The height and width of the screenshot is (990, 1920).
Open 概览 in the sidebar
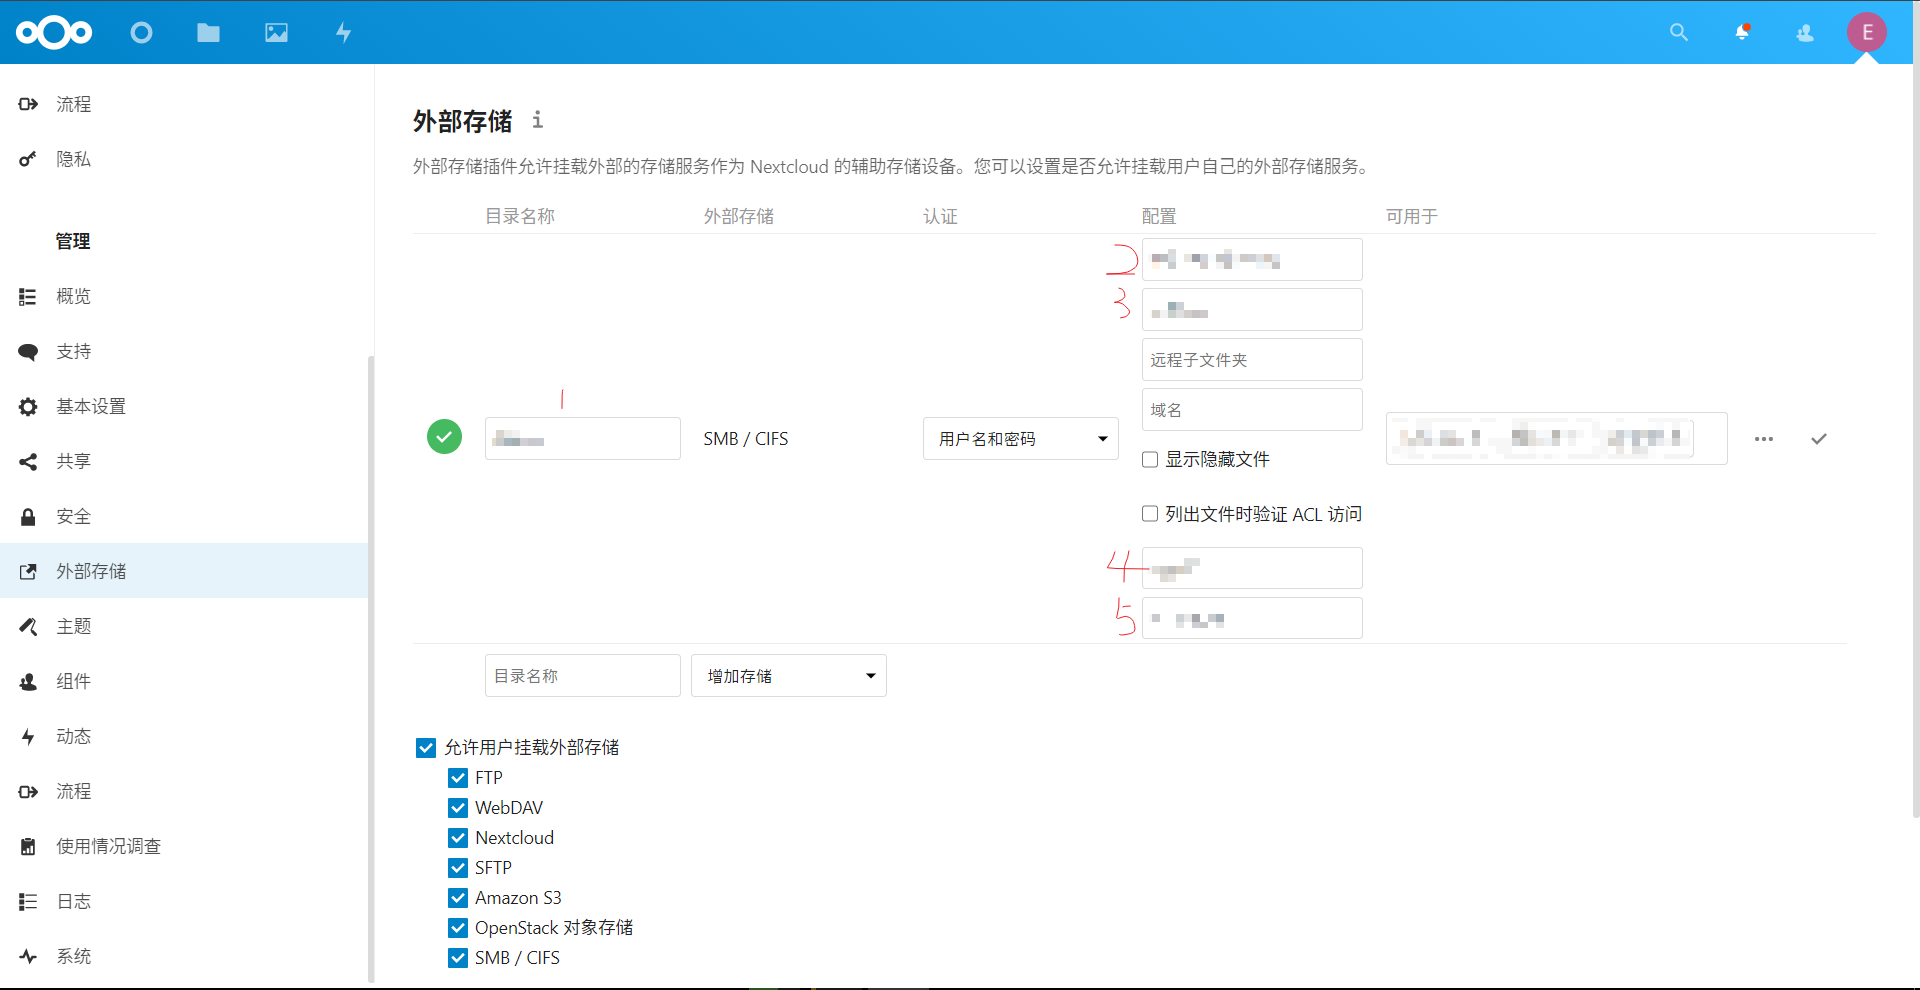click(x=184, y=297)
